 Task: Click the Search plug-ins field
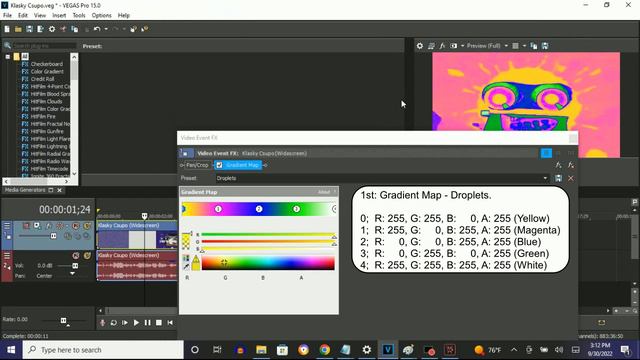tap(44, 46)
